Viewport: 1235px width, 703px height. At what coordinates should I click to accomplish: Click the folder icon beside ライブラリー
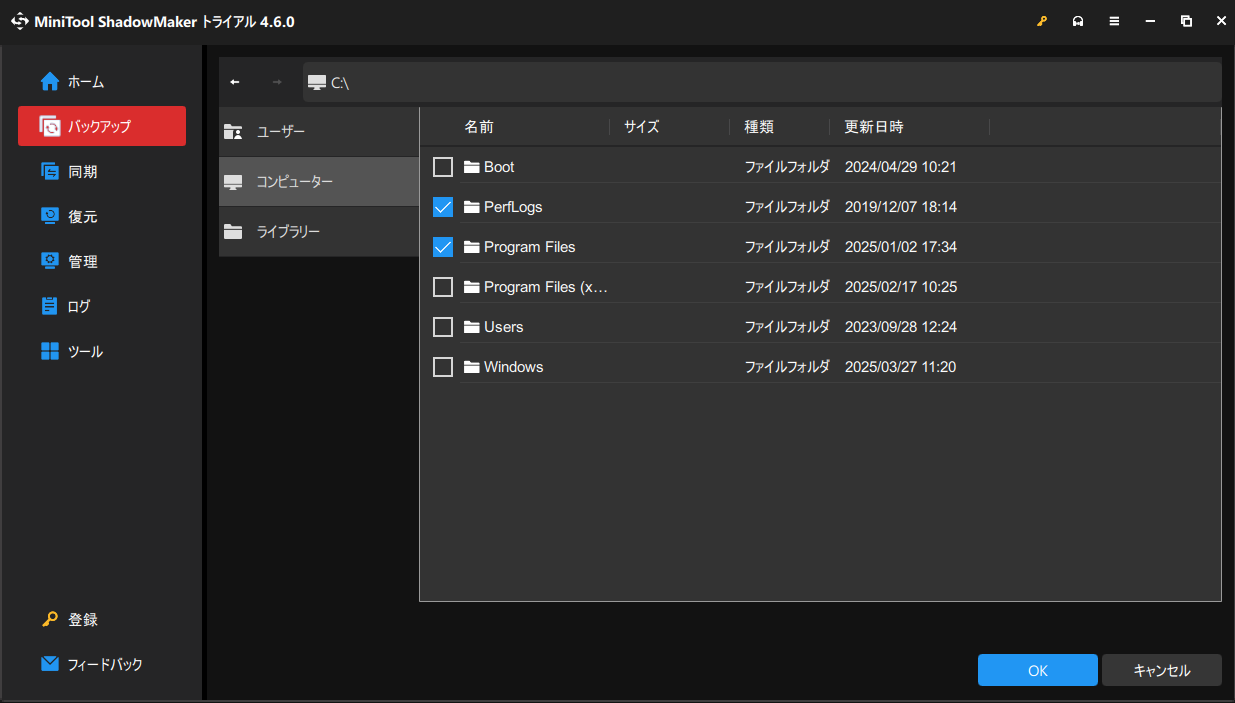233,232
